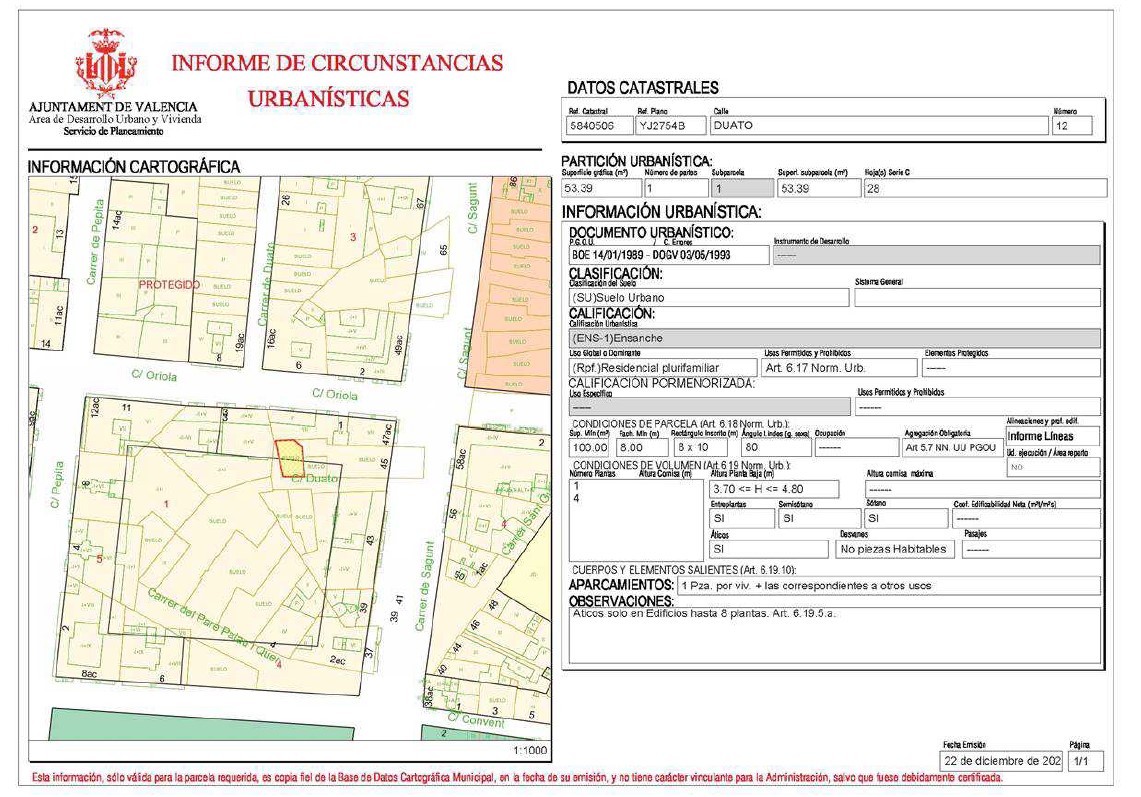The height and width of the screenshot is (797, 1141).
Task: Click the 'INFORMACIÓN CARTOGRÁFICA' heading
Action: (x=134, y=167)
